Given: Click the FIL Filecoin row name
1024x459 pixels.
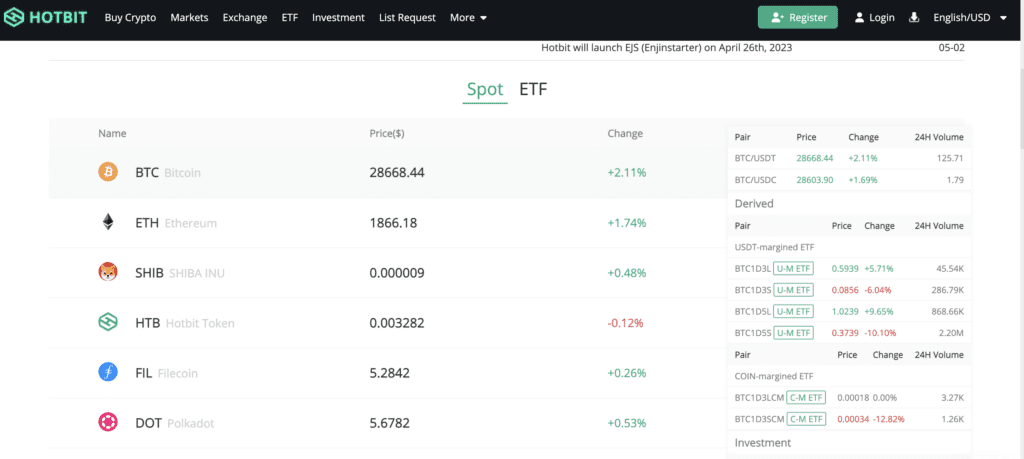Looking at the screenshot, I should click(x=167, y=373).
